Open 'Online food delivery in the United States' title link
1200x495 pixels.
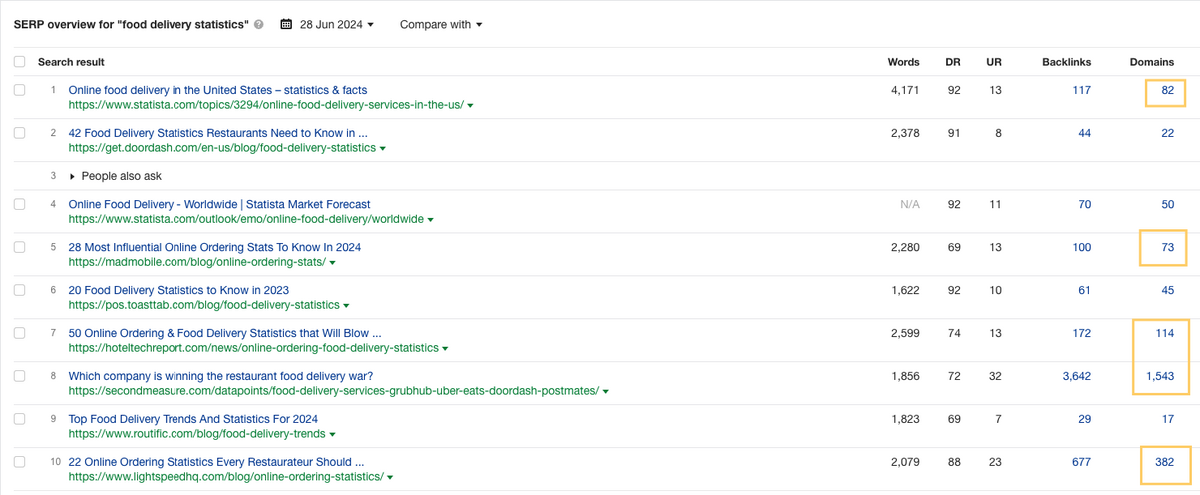[218, 90]
